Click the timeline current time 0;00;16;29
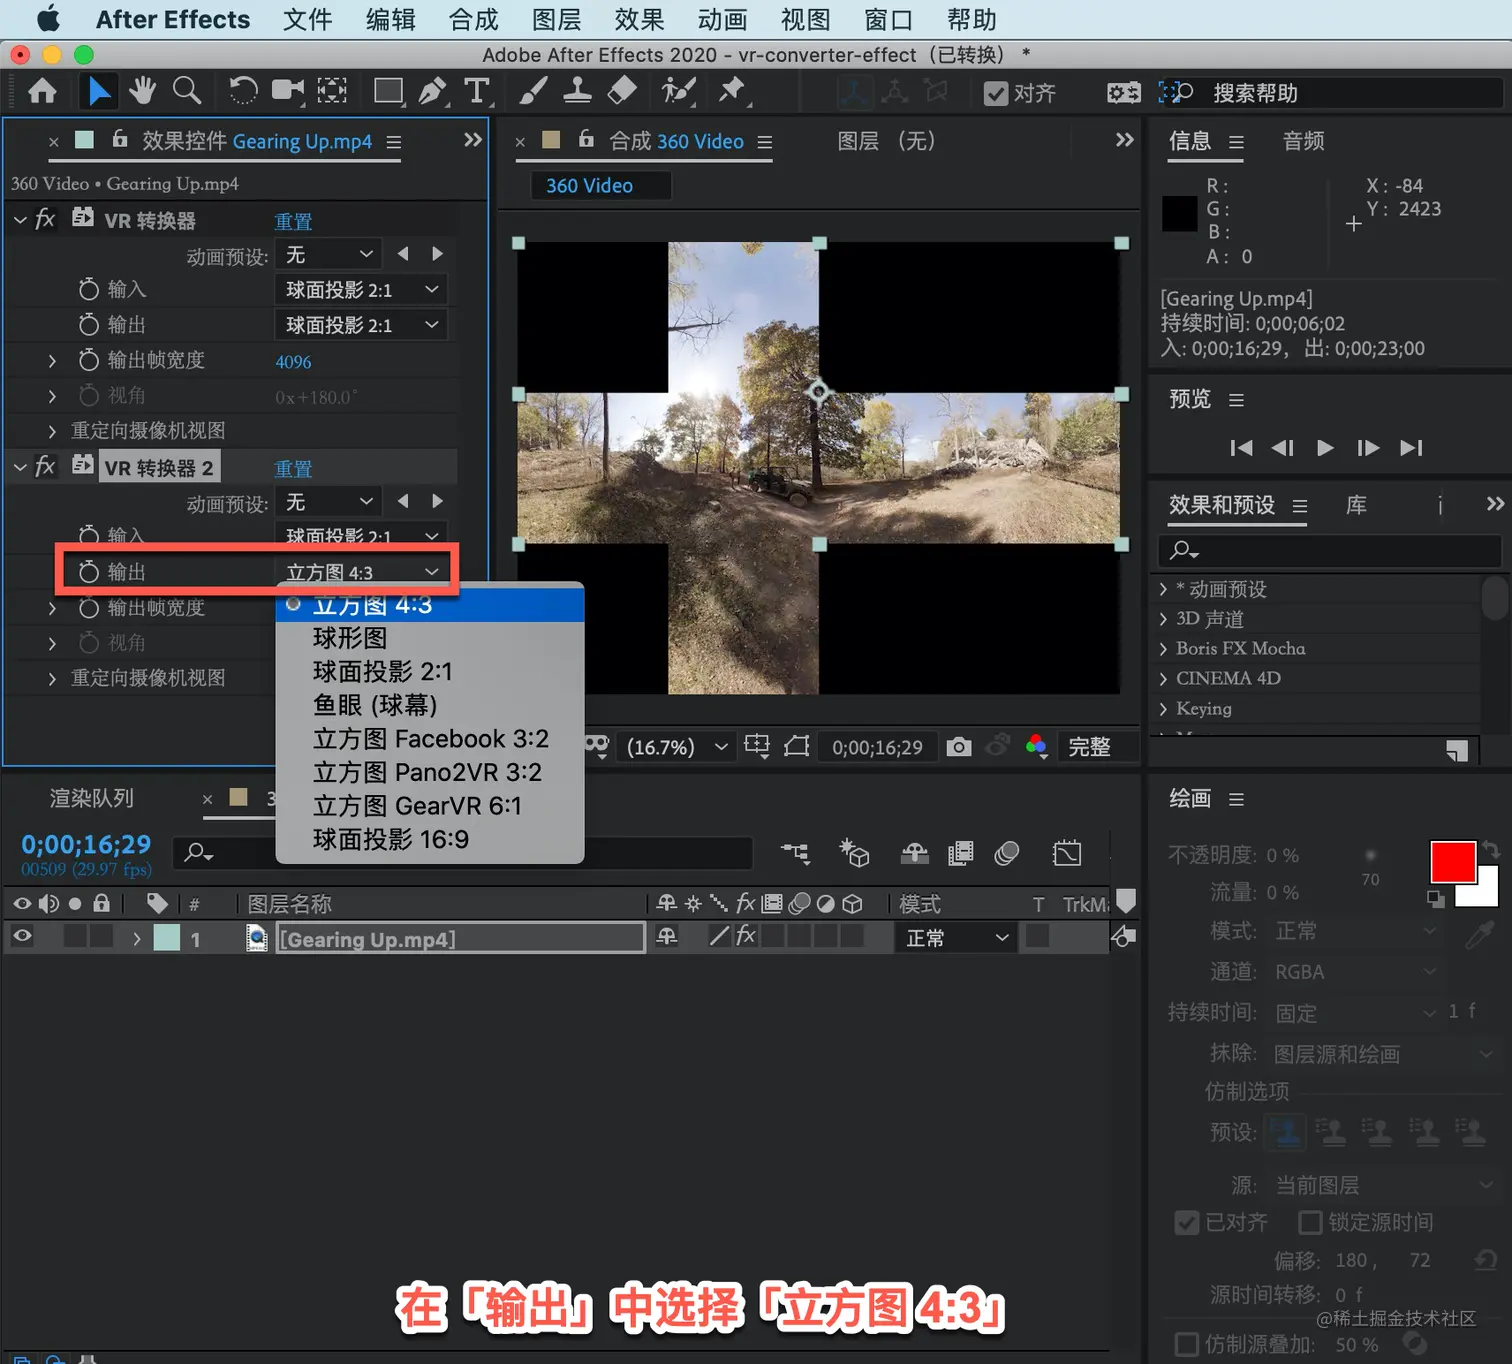The height and width of the screenshot is (1364, 1512). 86,845
